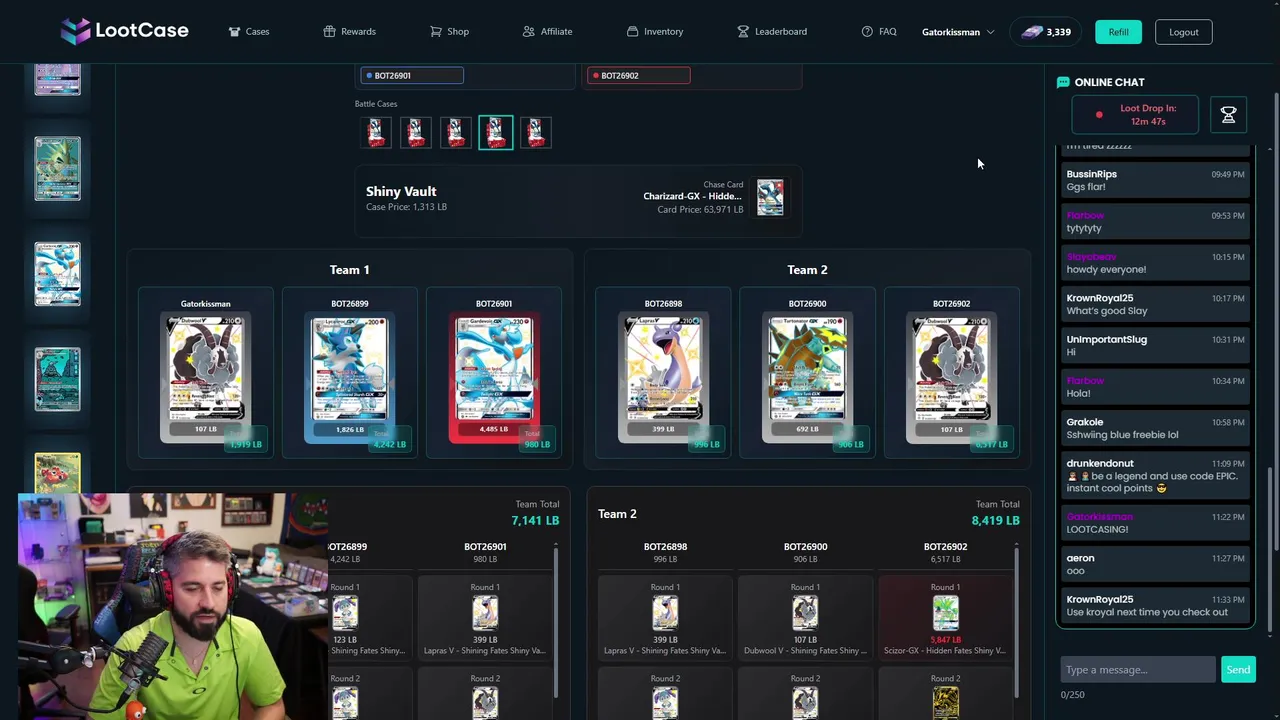Click the hourglass icon beside Loot Drop
Image resolution: width=1280 pixels, height=720 pixels.
[1228, 115]
